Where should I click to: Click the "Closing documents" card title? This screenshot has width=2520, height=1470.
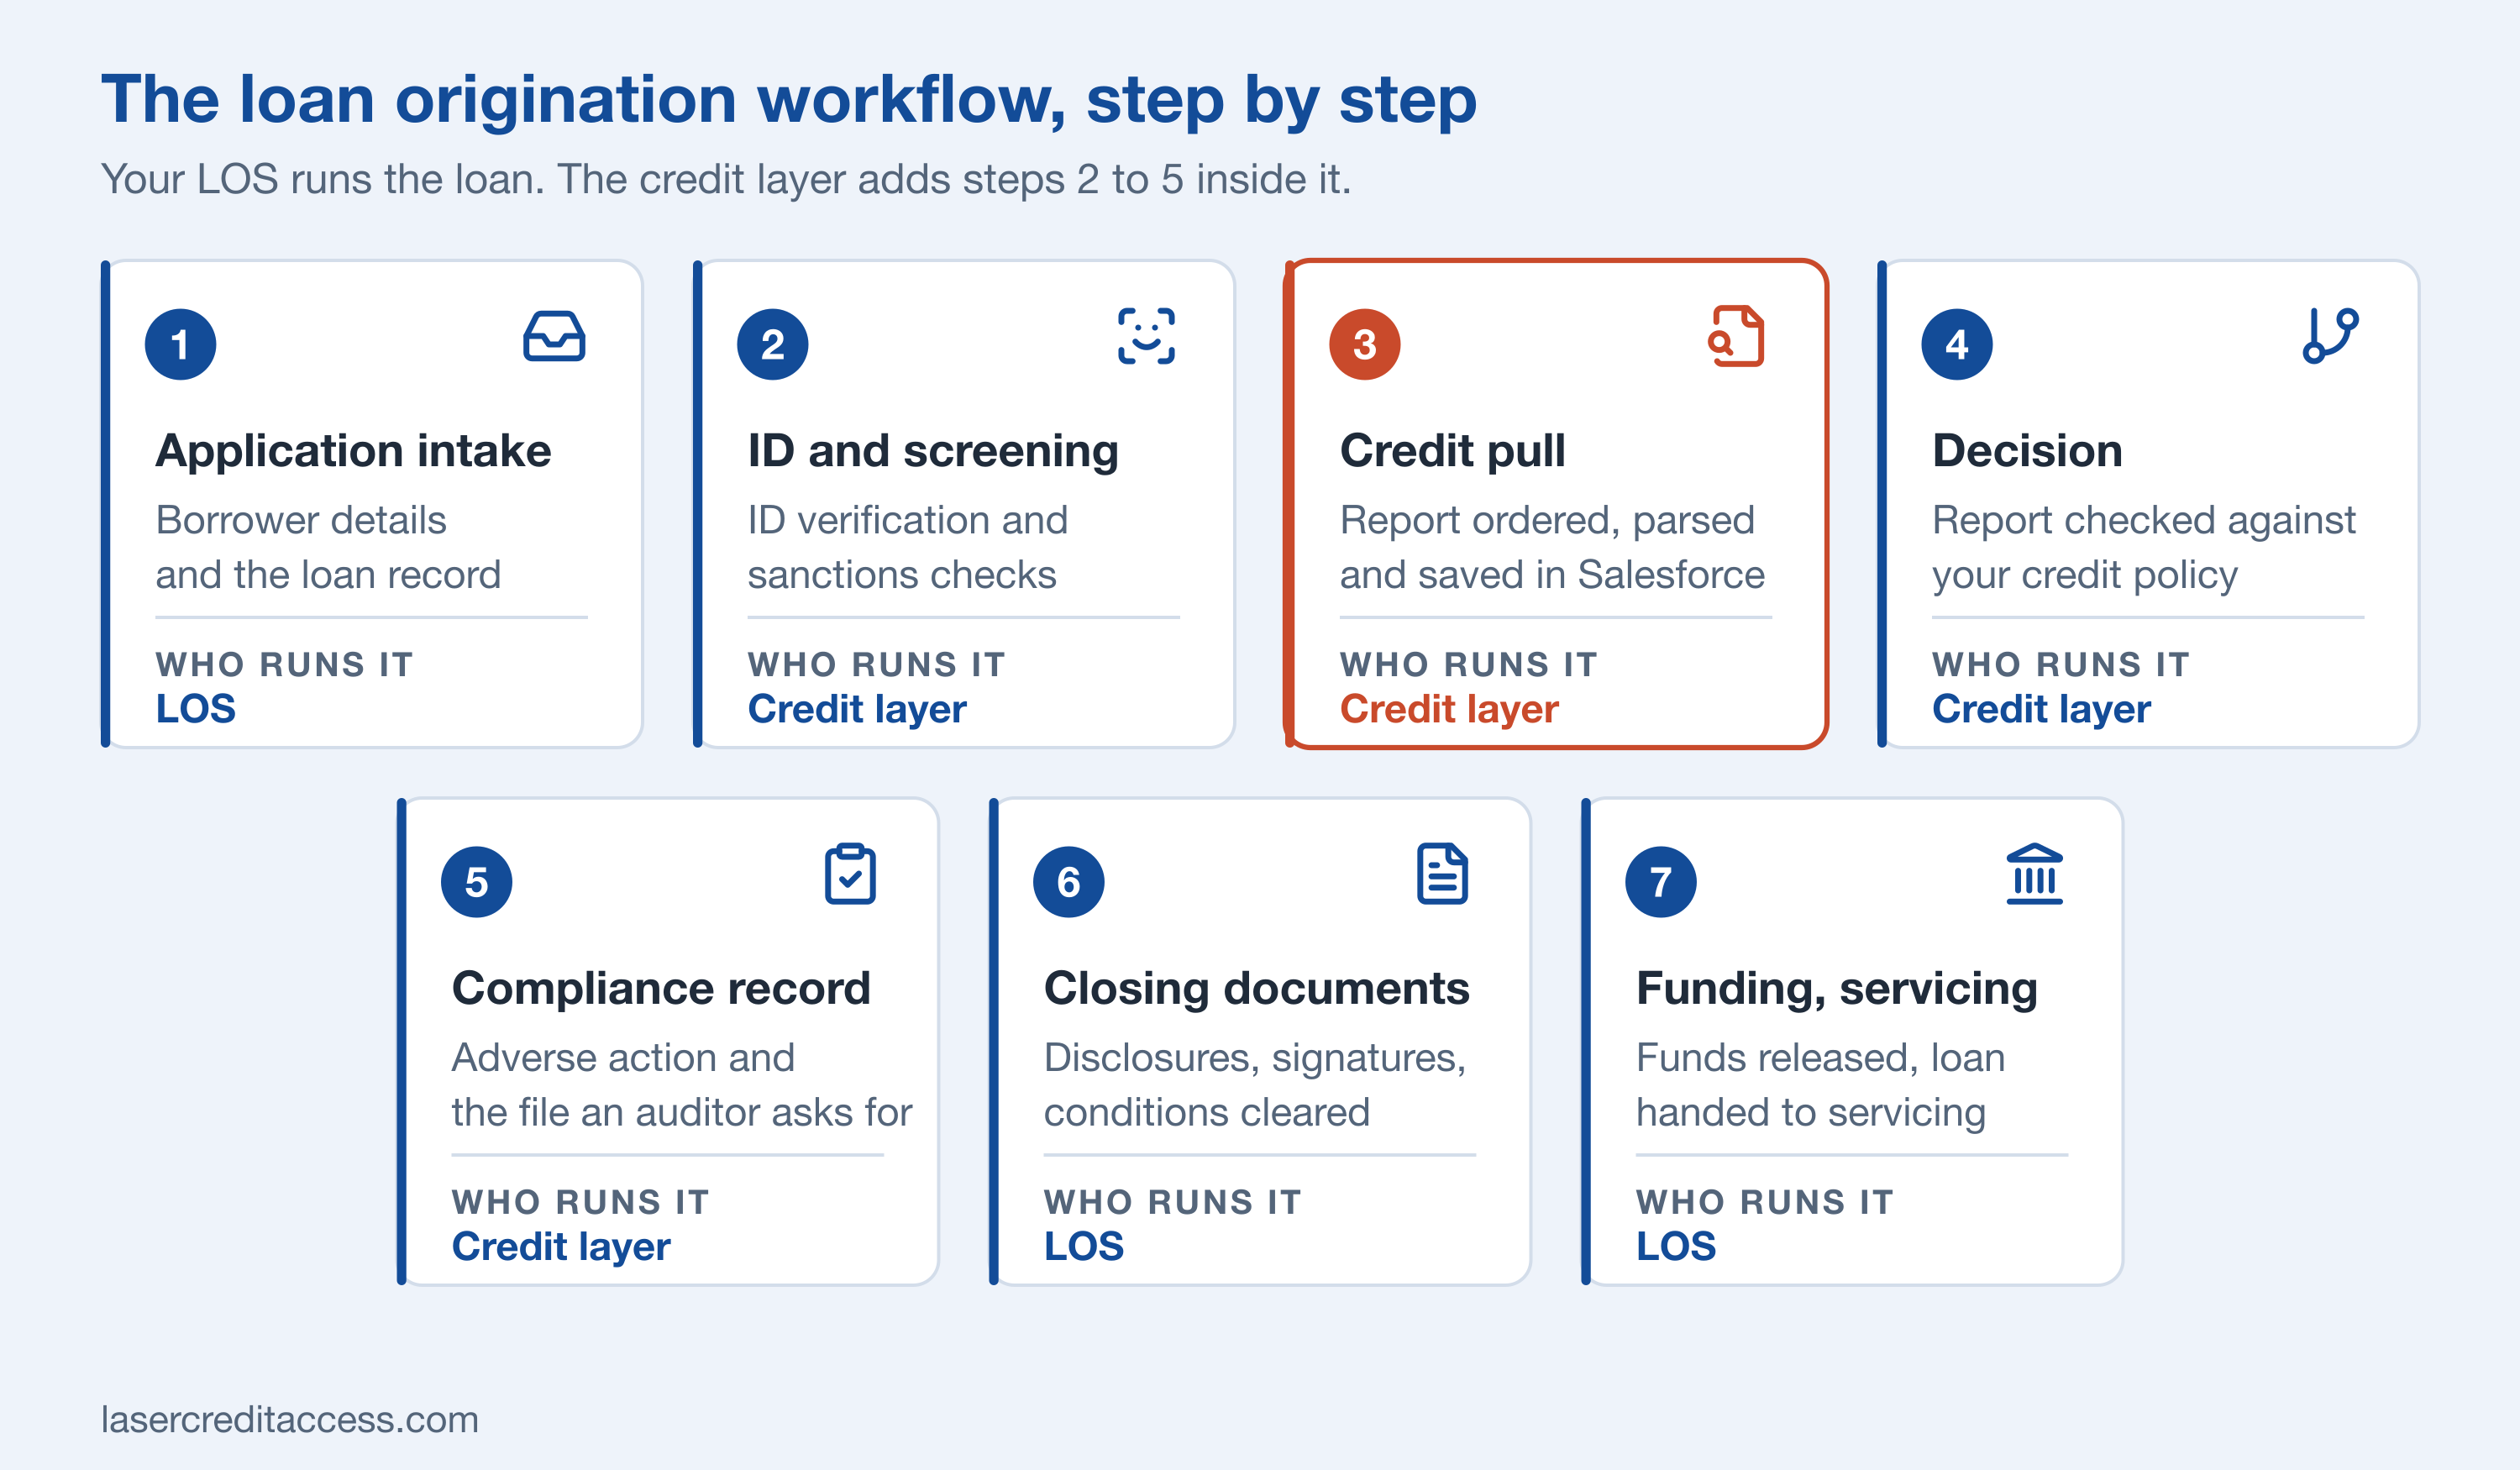[x=1256, y=989]
